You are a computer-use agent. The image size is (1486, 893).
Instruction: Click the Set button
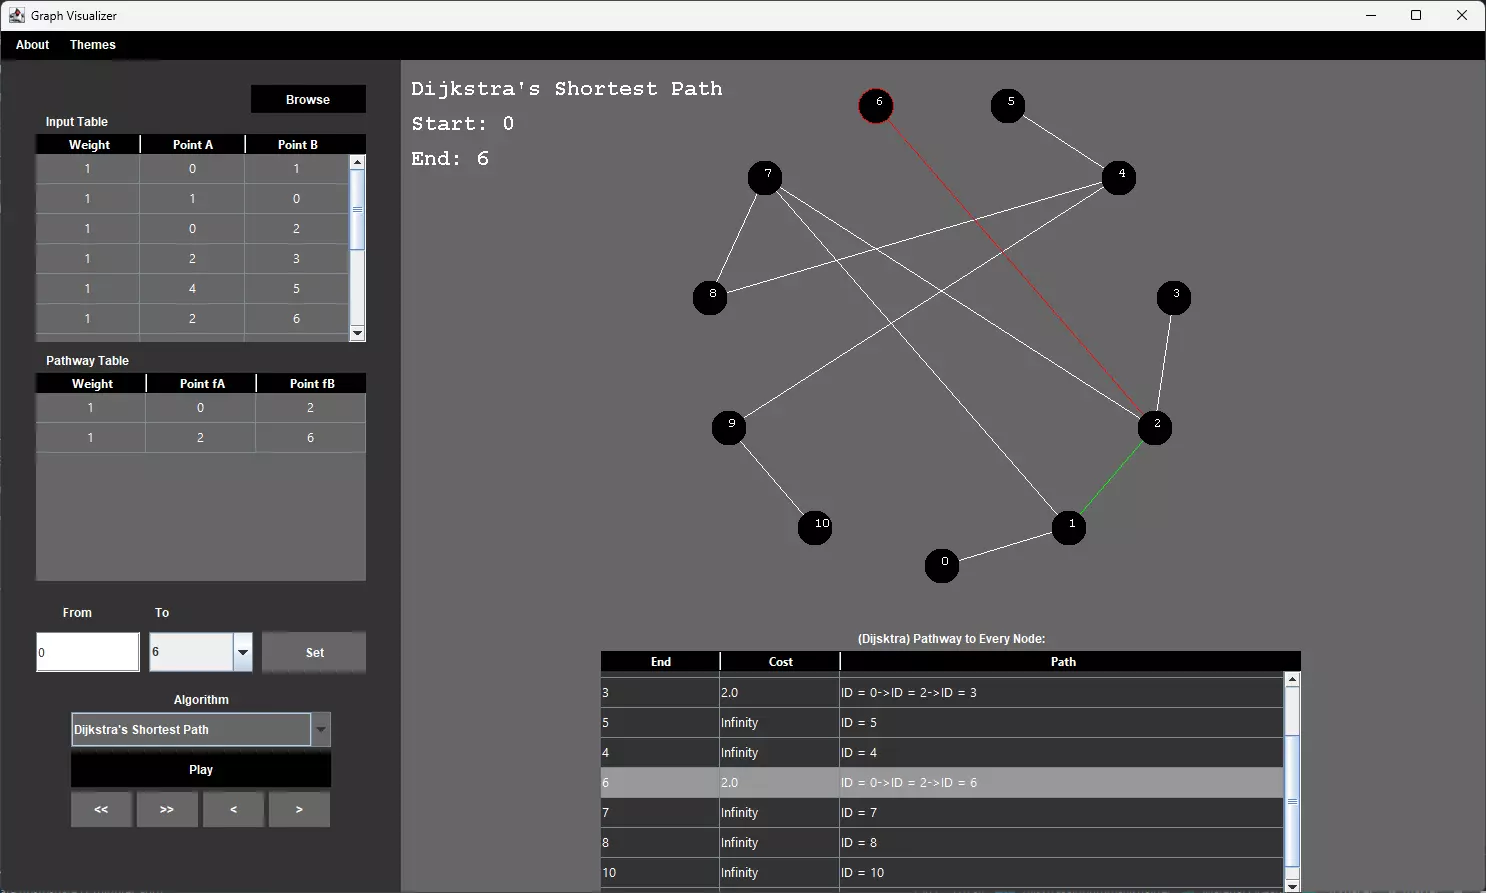tap(314, 652)
